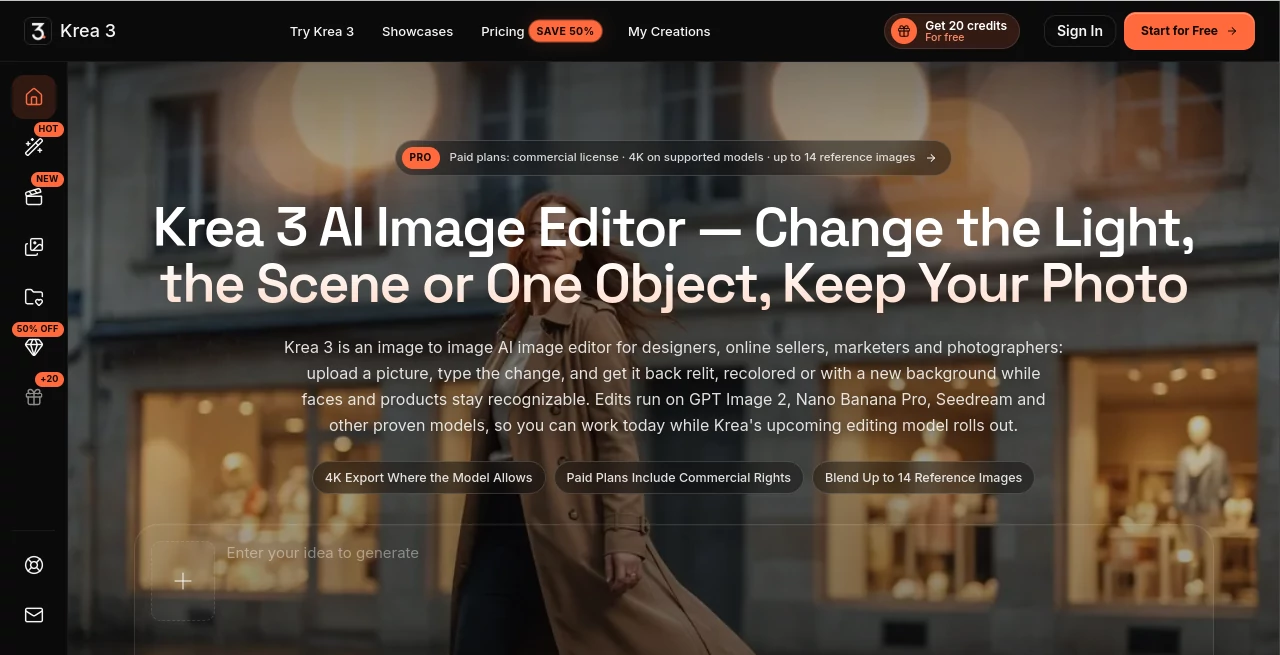Click the Krea 3 logo icon
Image resolution: width=1280 pixels, height=655 pixels.
[37, 31]
